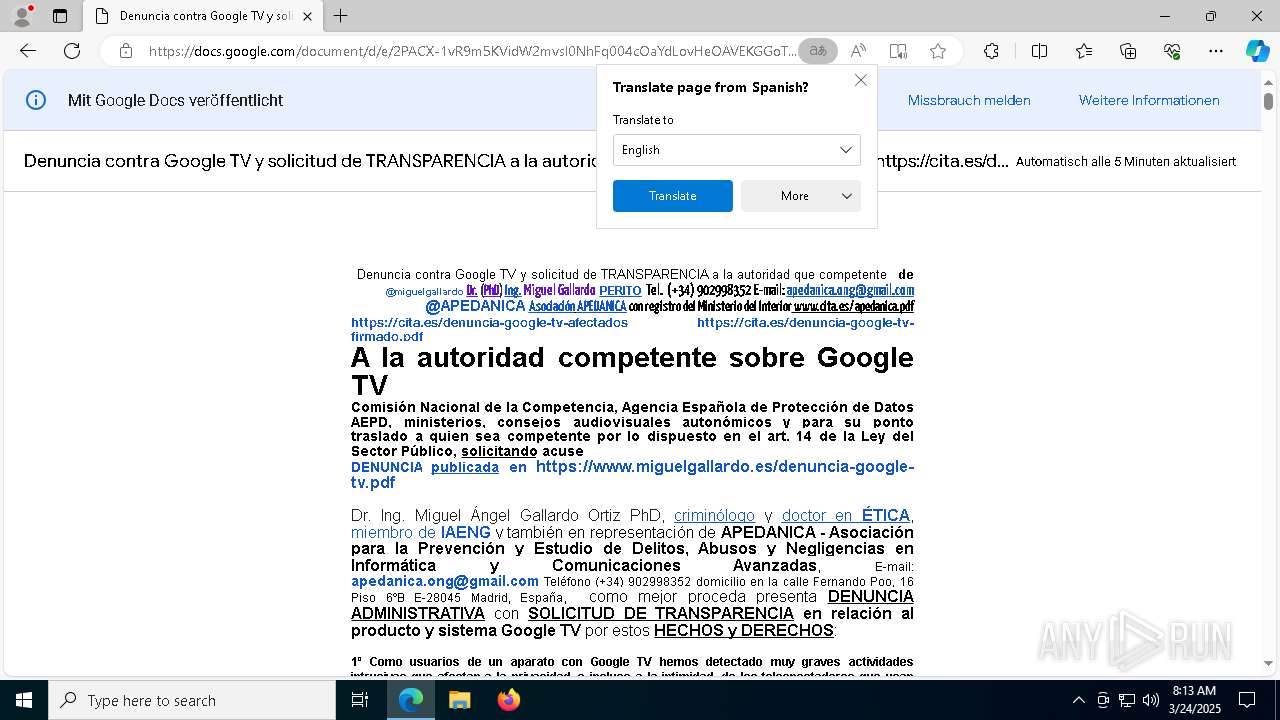Viewport: 1280px width, 720px height.
Task: Open the apedanica.ong@gmail.com header link
Action: (x=850, y=290)
